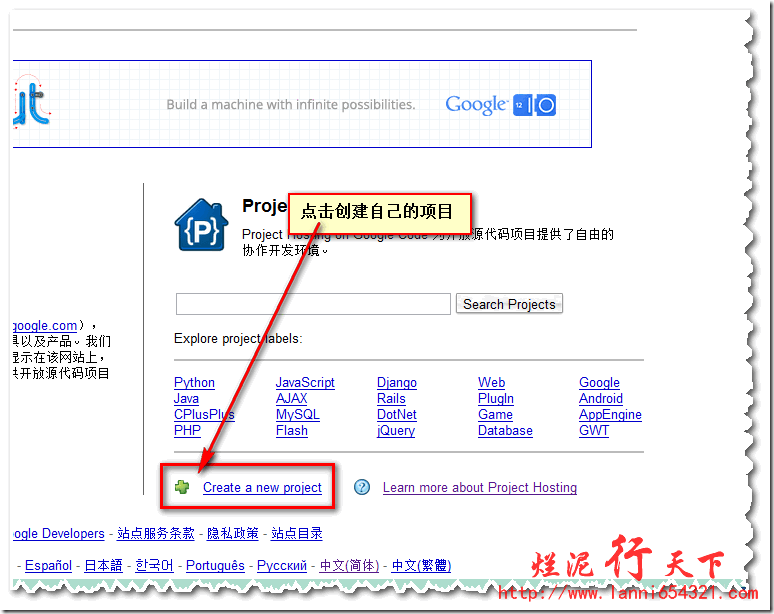
Task: Browse projects labeled Python
Action: click(194, 383)
